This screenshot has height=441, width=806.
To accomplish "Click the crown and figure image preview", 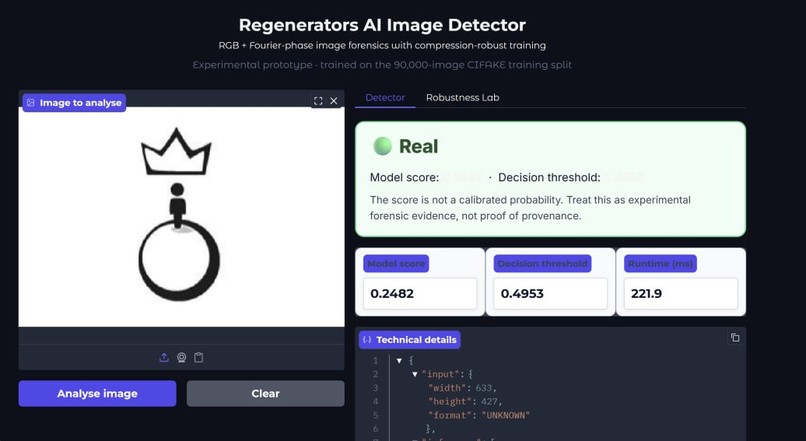I will tap(181, 216).
